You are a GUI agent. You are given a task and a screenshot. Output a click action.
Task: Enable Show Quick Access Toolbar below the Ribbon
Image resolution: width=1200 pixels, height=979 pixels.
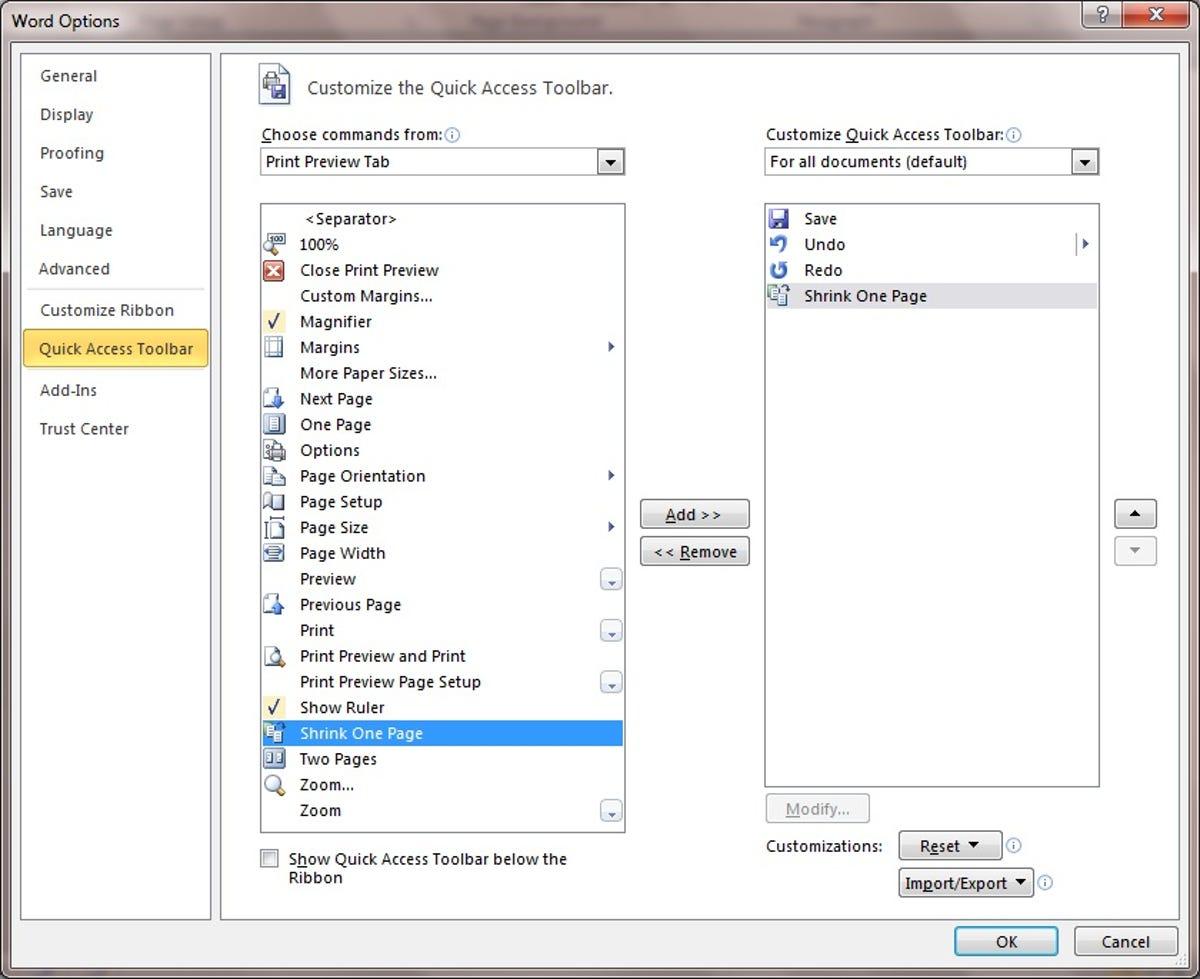click(270, 859)
